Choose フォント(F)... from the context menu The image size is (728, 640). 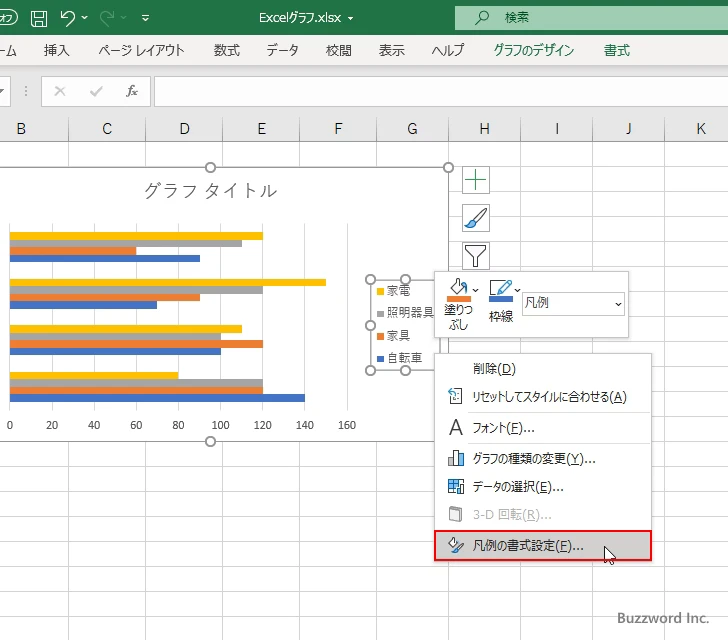click(x=543, y=428)
